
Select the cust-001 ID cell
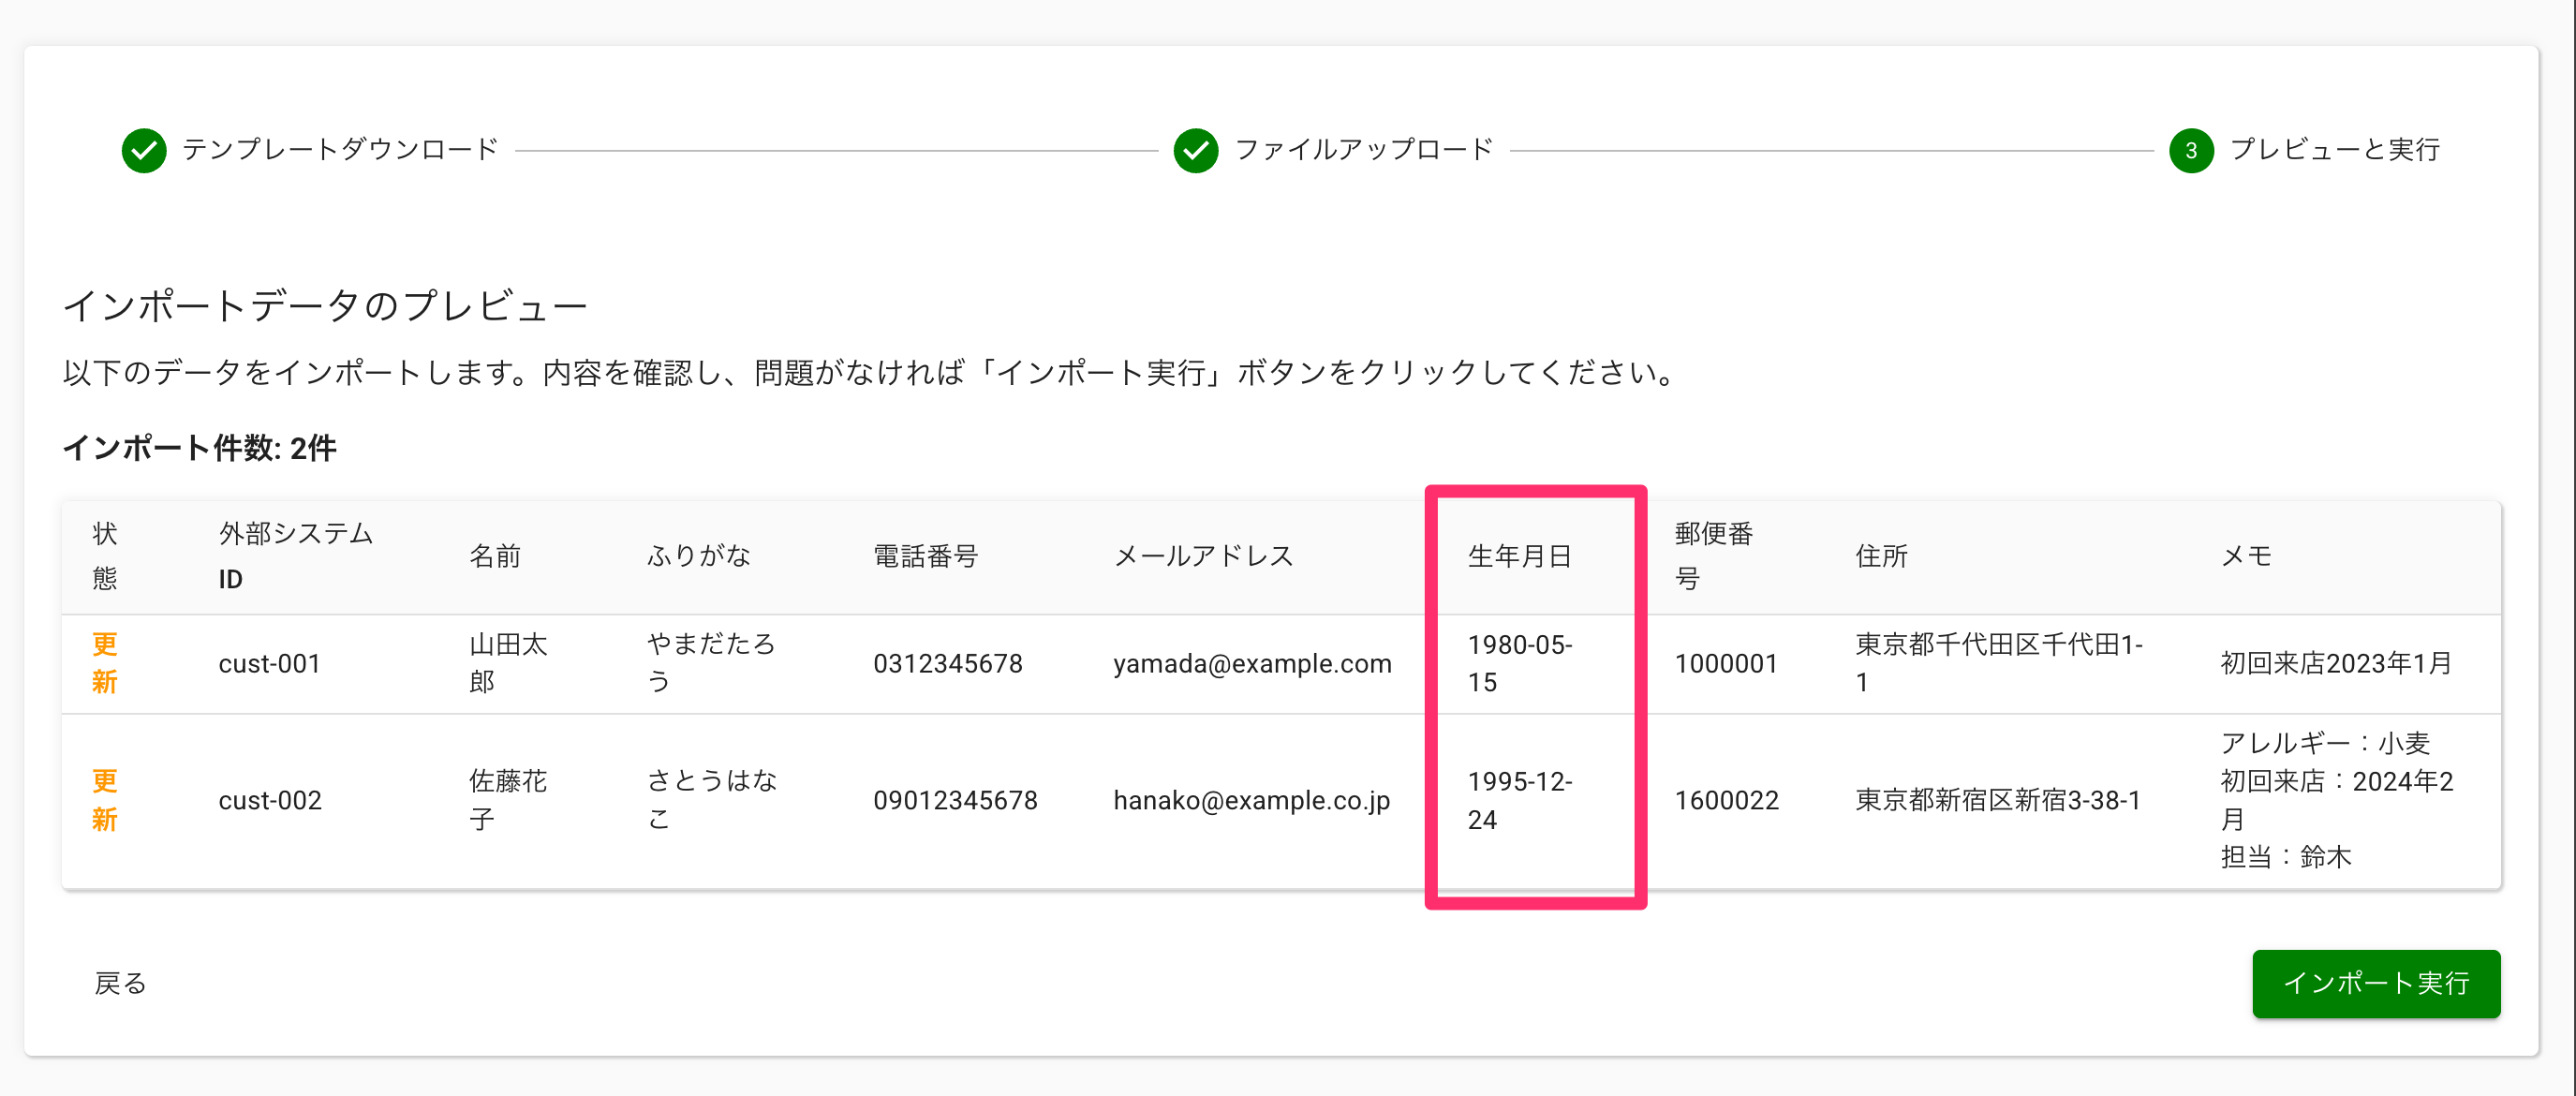[x=270, y=663]
